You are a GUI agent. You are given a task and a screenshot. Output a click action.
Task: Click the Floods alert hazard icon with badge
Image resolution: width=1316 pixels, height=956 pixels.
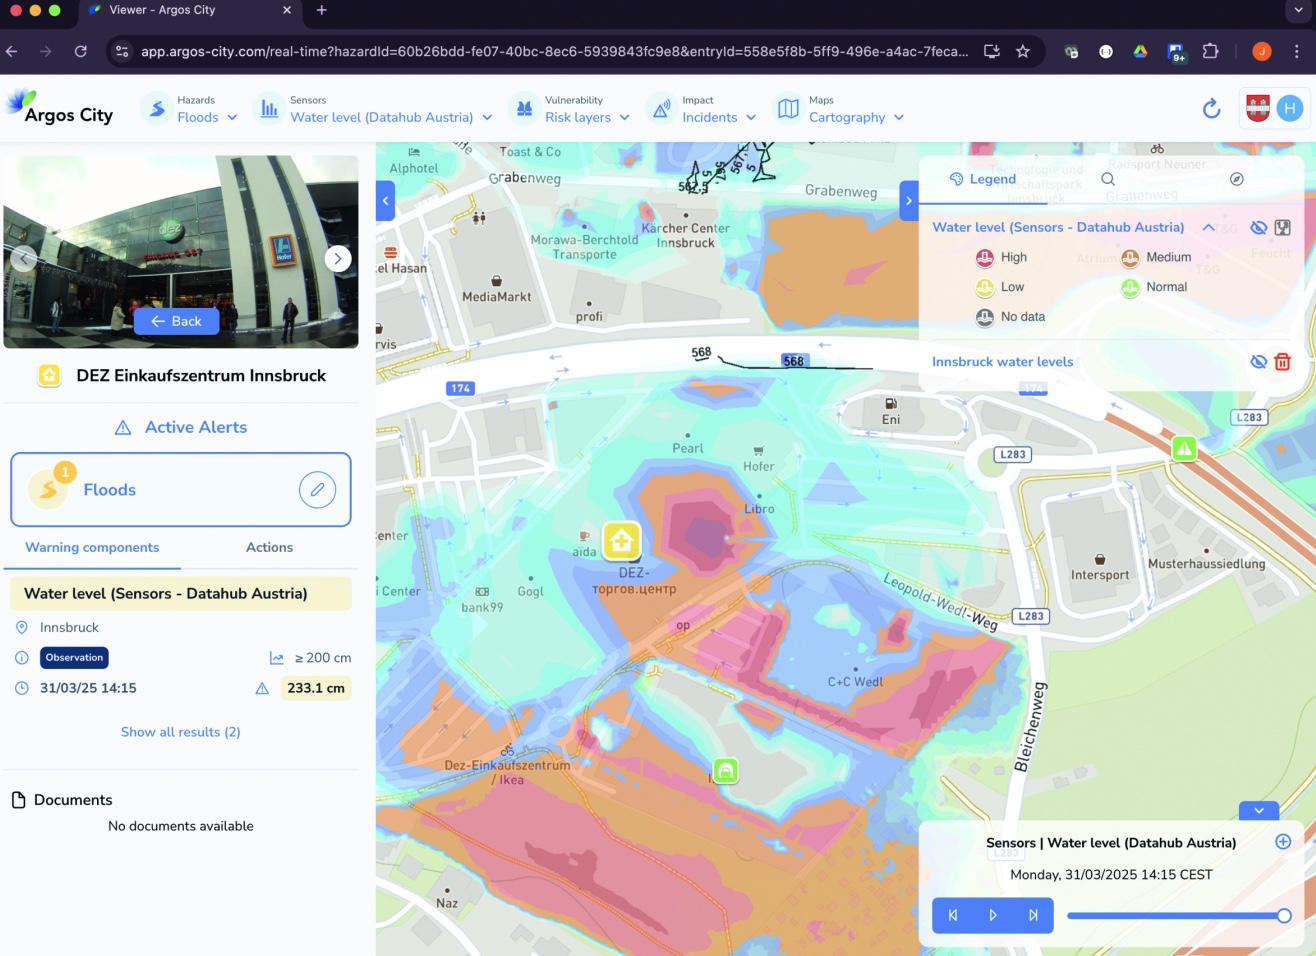click(x=48, y=489)
